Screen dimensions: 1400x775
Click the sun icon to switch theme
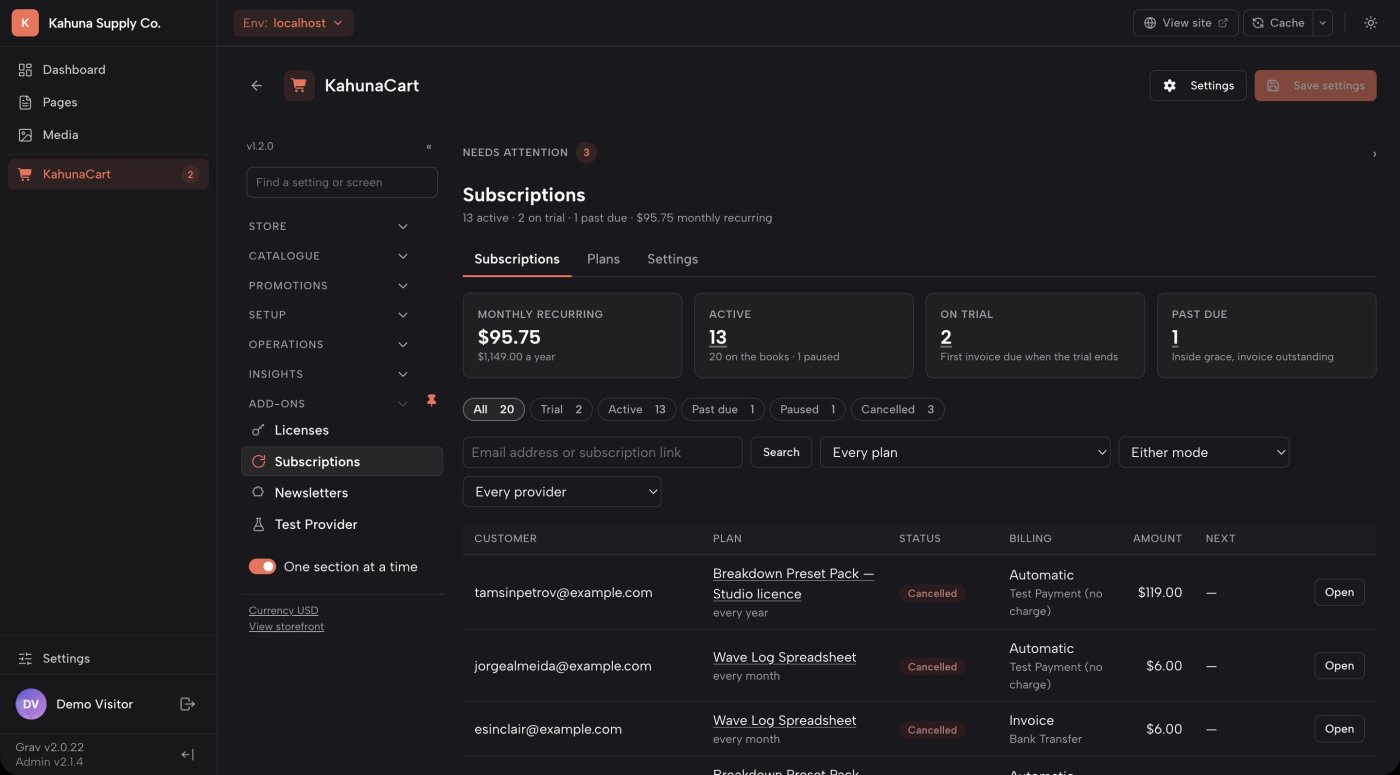pos(1370,23)
